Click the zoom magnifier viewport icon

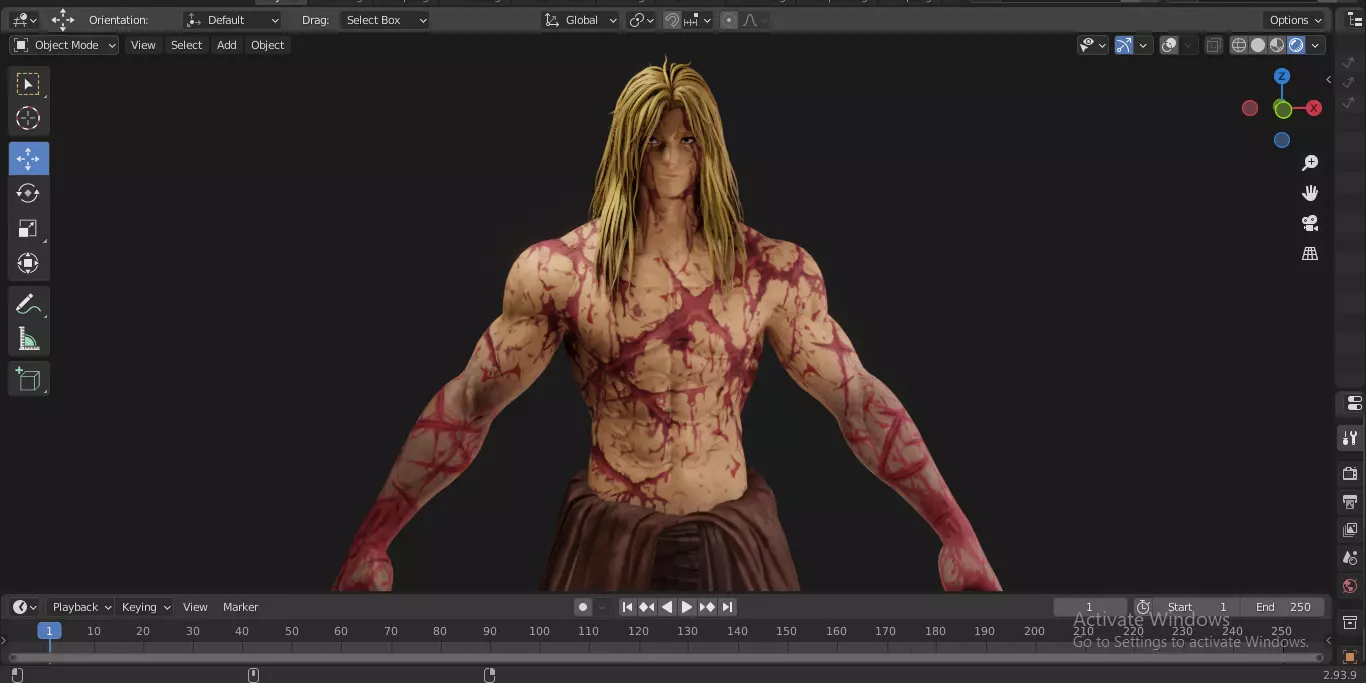[x=1310, y=163]
